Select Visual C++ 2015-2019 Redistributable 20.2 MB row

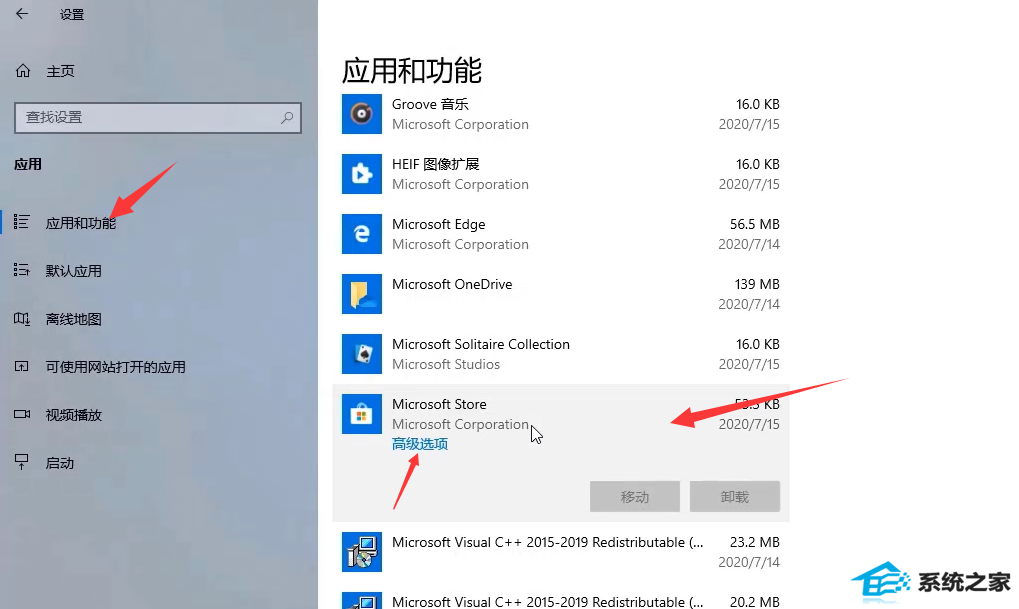pos(561,600)
